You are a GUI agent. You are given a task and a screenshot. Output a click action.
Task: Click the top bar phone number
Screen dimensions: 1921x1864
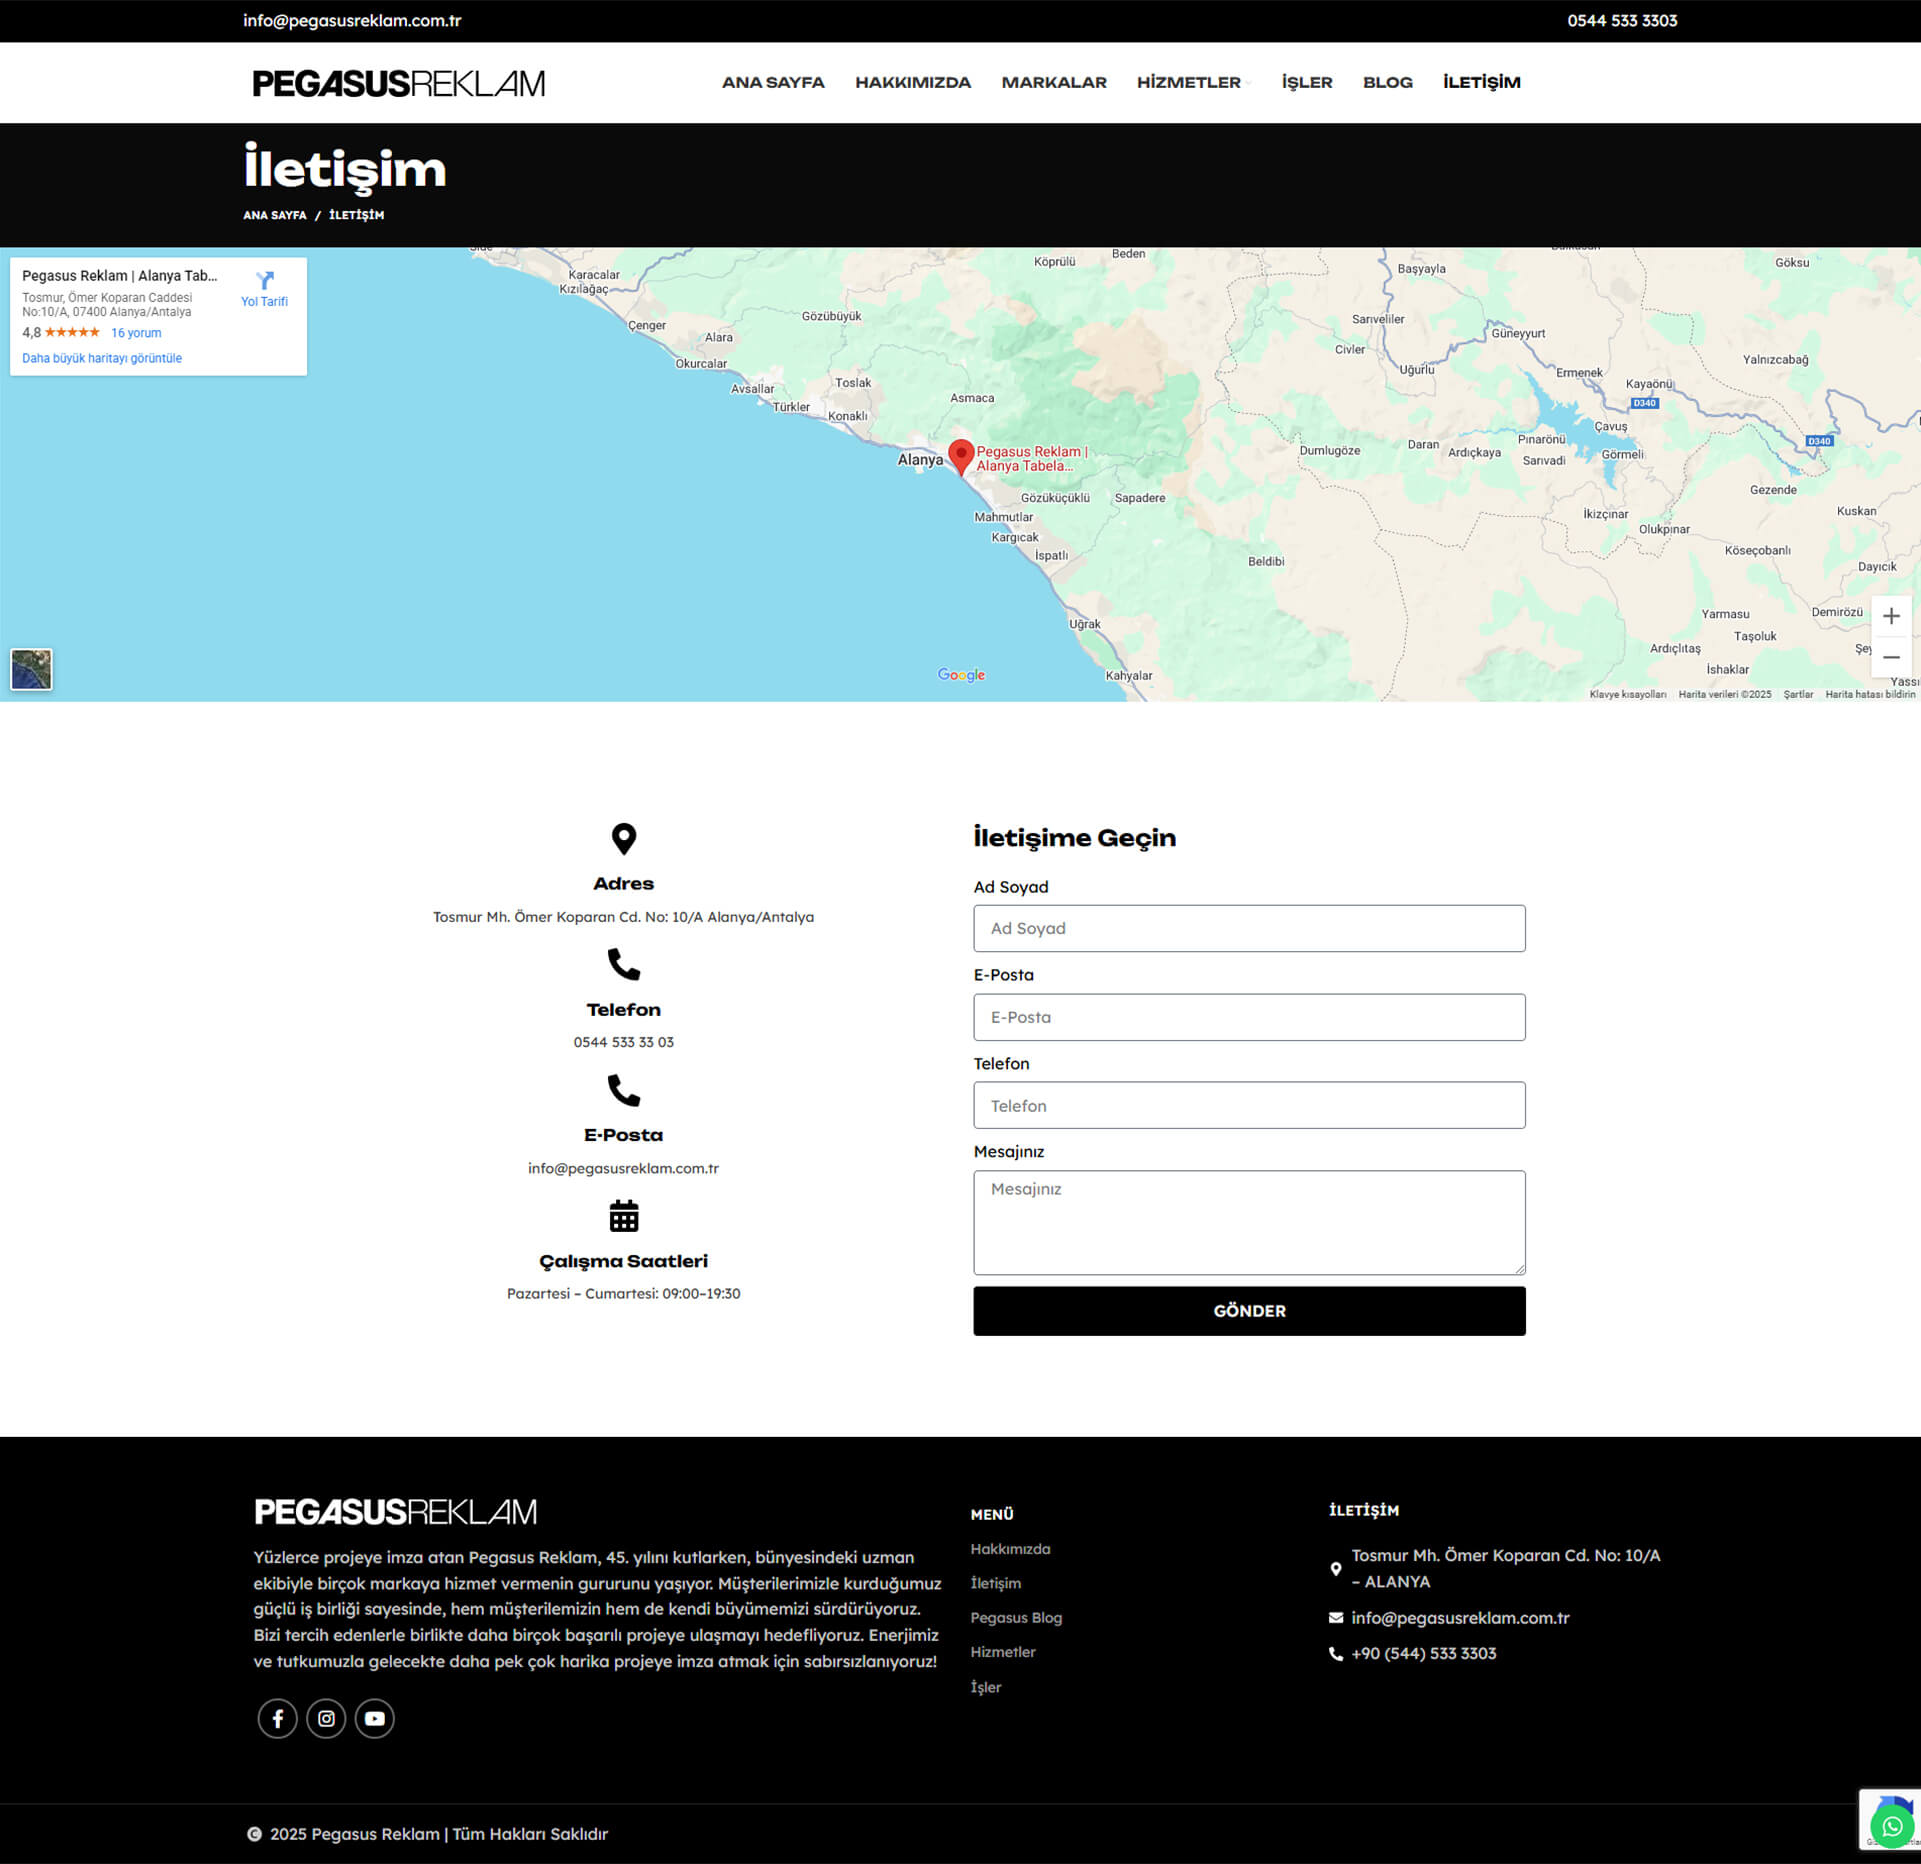1622,20
